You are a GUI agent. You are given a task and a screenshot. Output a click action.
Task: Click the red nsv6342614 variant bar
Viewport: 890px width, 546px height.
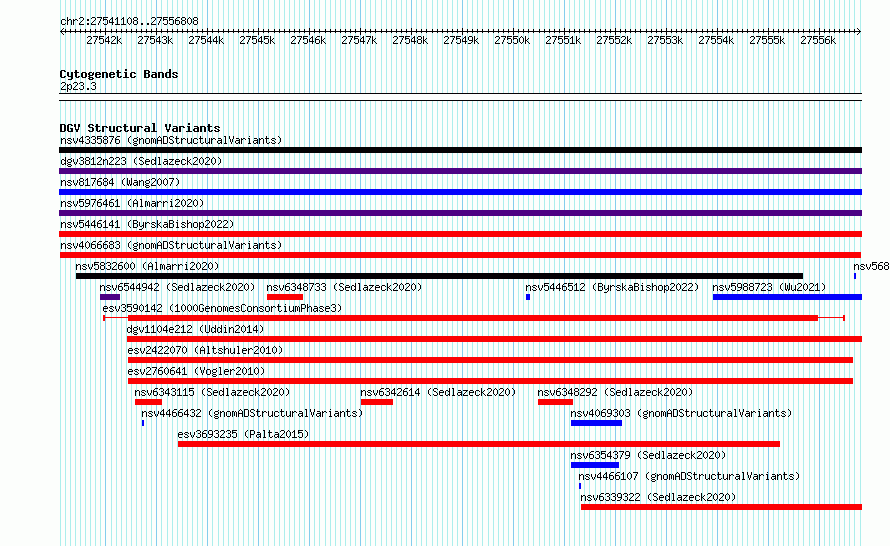377,402
